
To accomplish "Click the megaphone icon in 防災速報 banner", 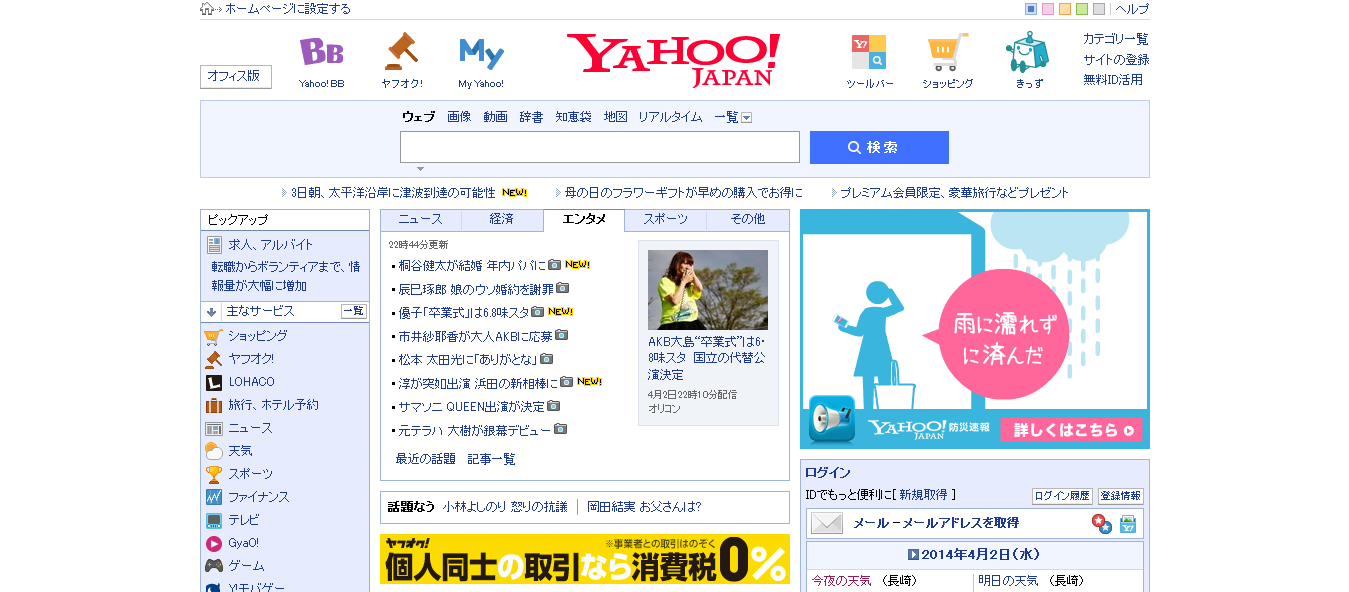I will (832, 419).
